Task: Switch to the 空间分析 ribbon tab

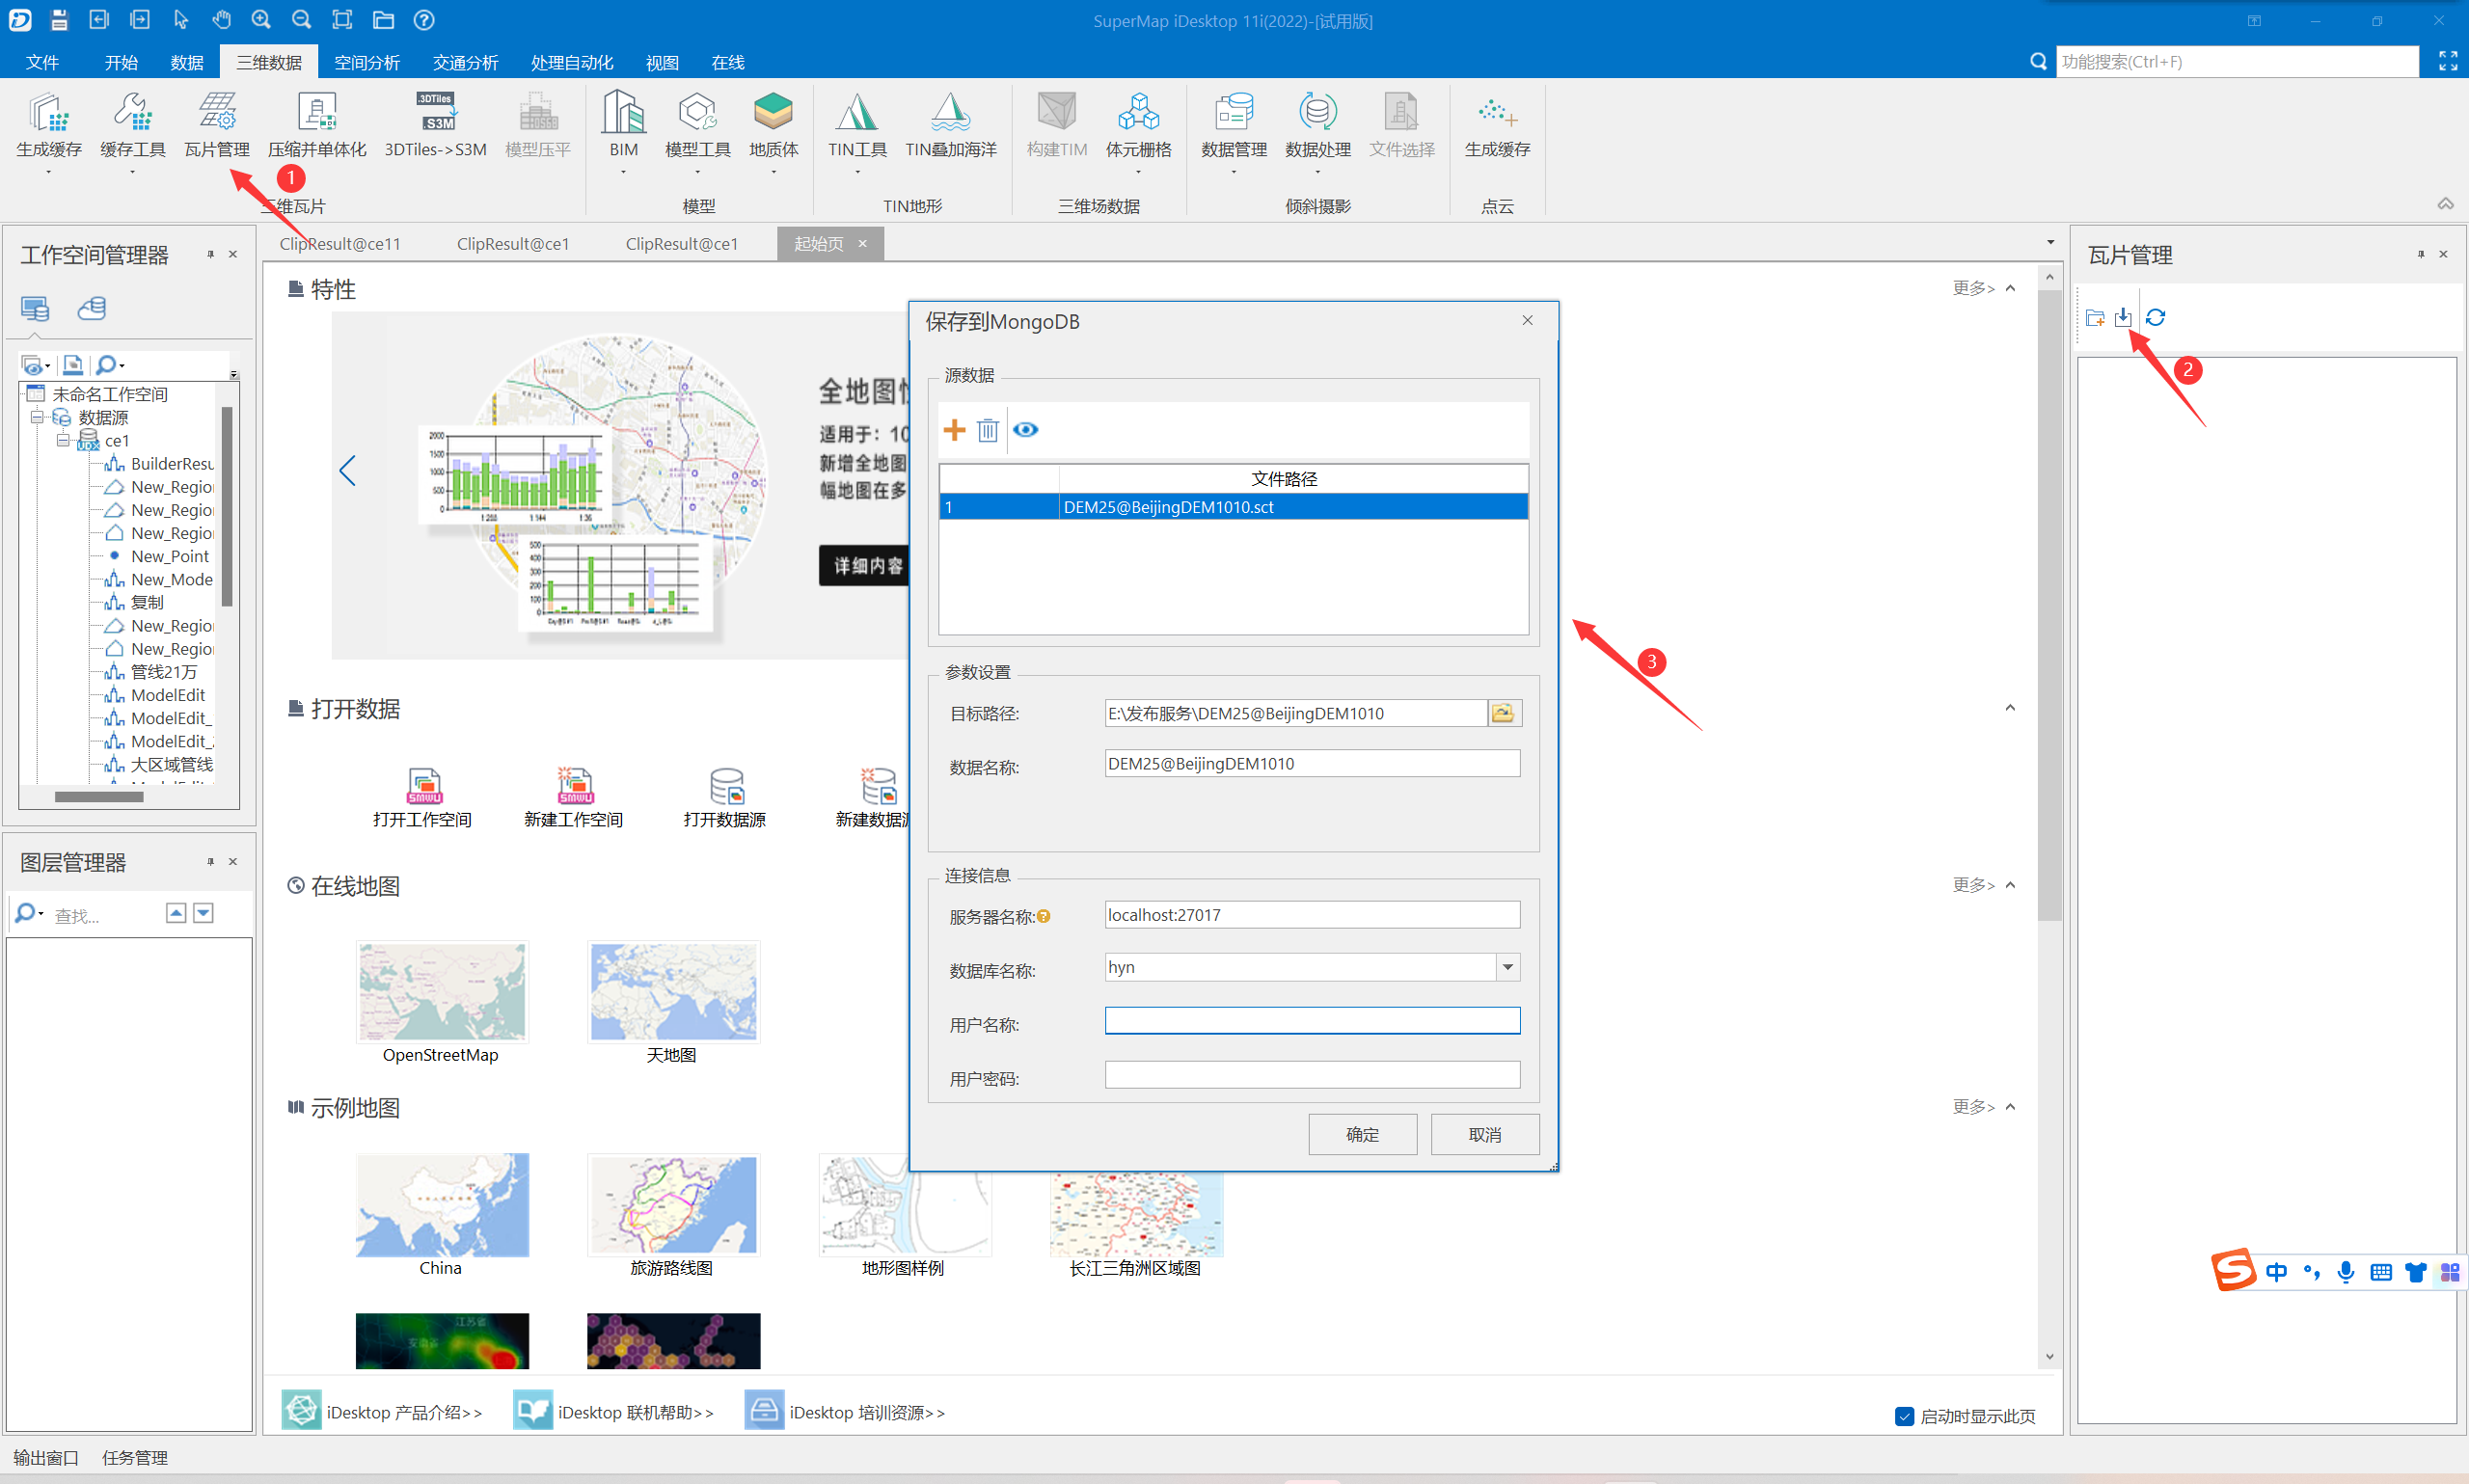Action: (x=366, y=62)
